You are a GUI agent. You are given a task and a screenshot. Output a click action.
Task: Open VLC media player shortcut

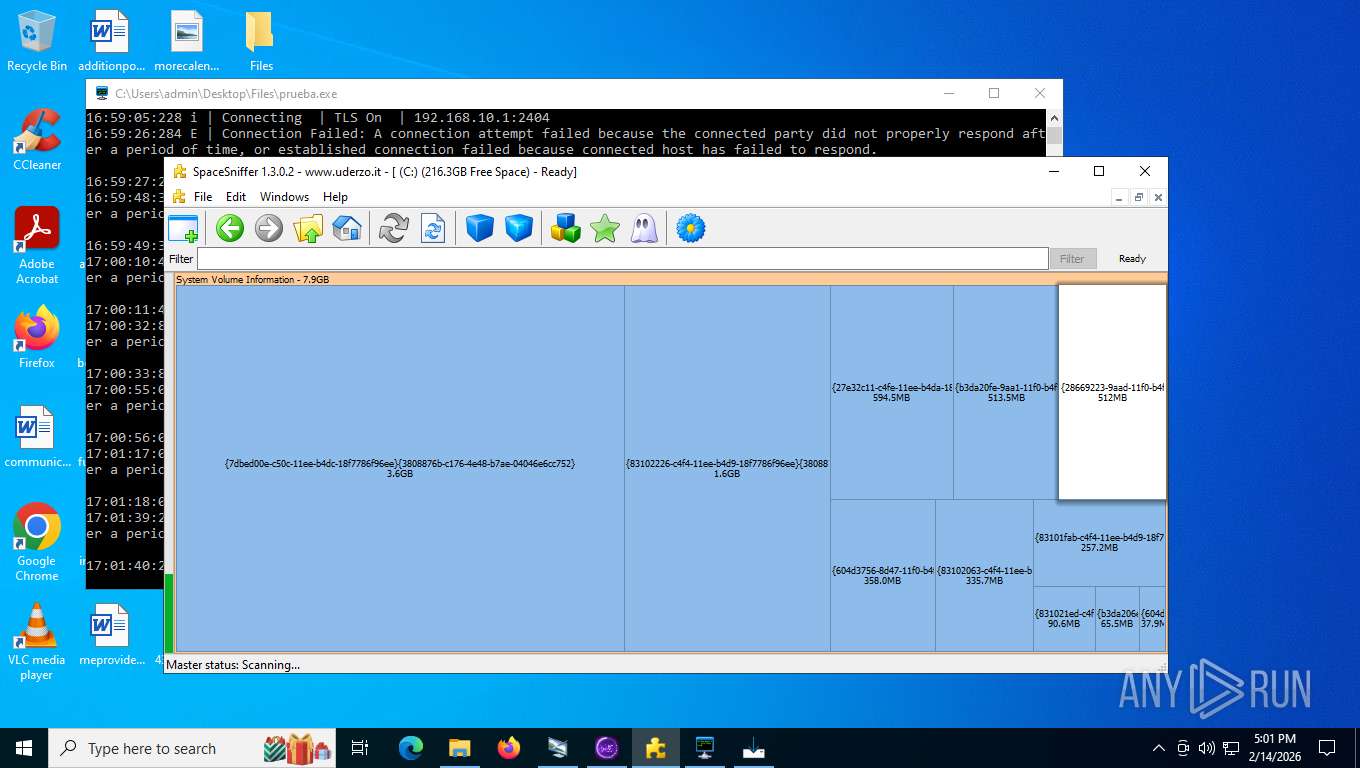[37, 642]
